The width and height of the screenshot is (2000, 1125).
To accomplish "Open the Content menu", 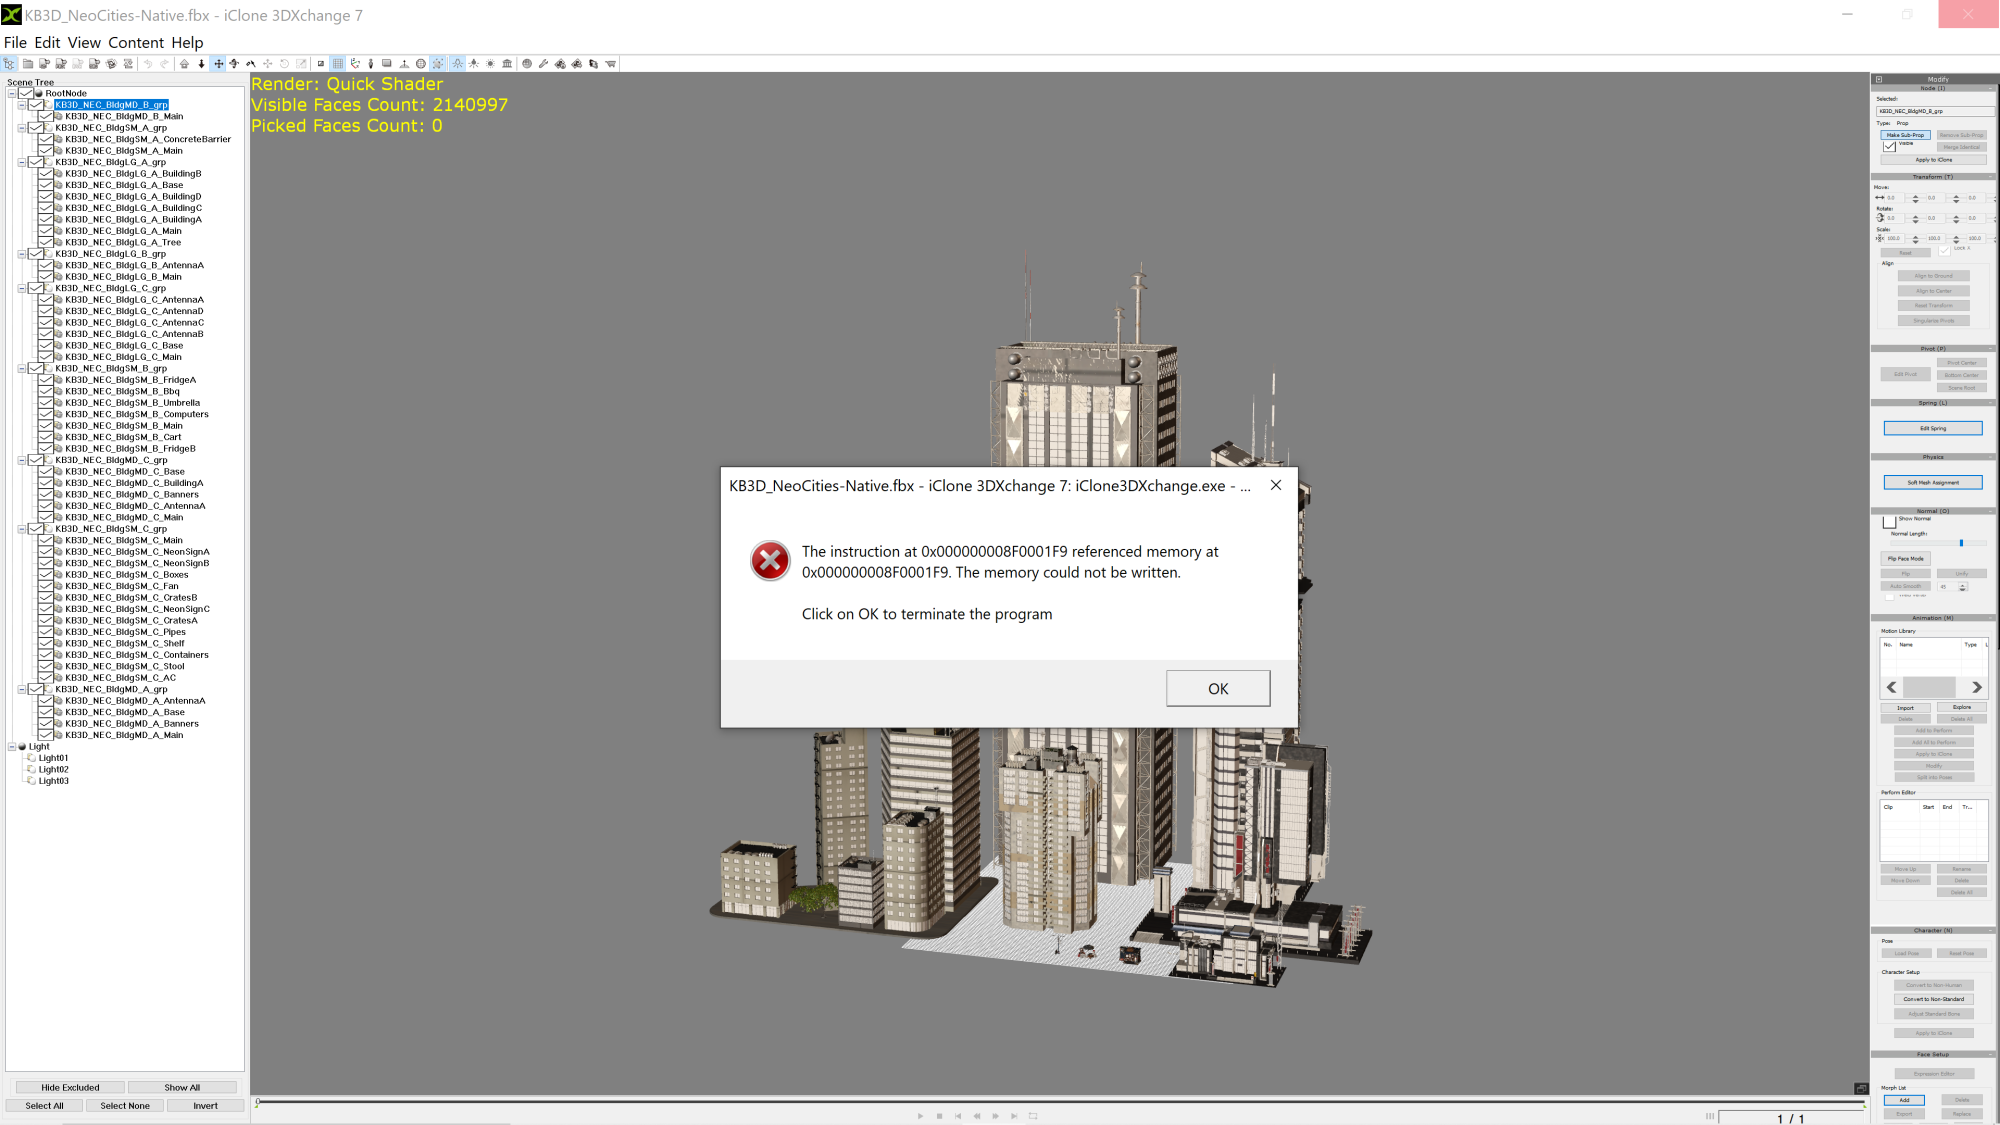I will coord(136,42).
